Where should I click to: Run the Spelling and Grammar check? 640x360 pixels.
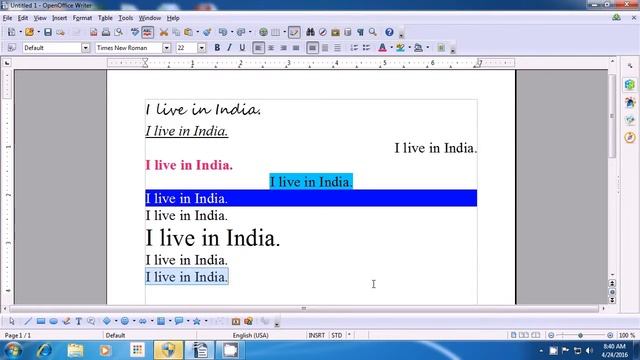pyautogui.click(x=135, y=32)
